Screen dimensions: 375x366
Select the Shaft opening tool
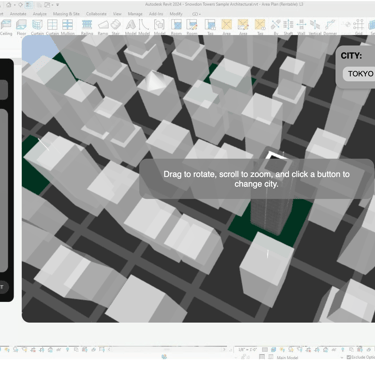288,27
